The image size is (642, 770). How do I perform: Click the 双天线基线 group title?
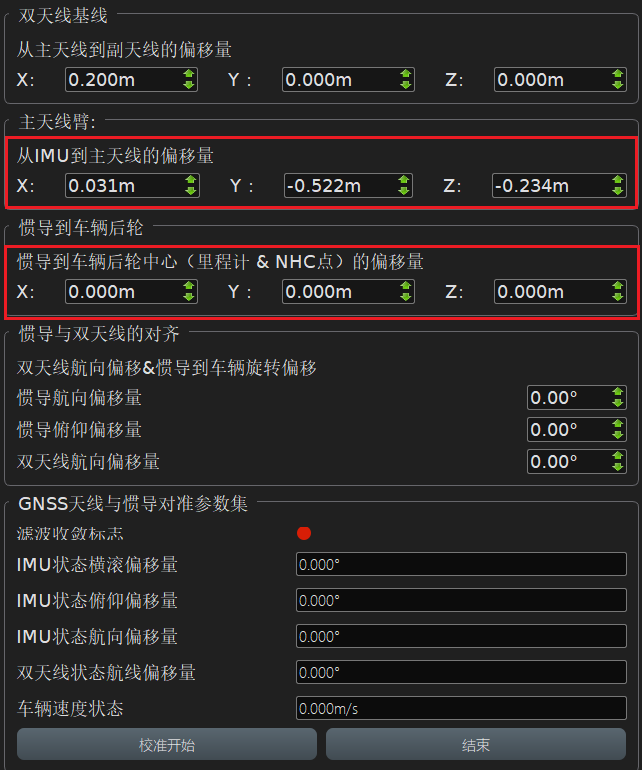pos(63,16)
